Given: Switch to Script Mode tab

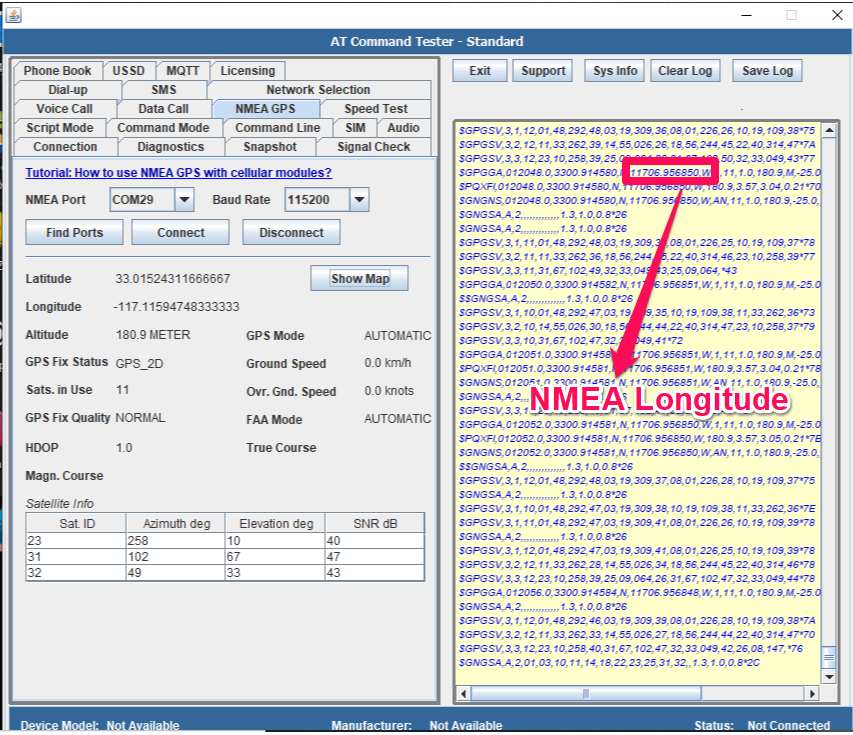Looking at the screenshot, I should coord(60,128).
